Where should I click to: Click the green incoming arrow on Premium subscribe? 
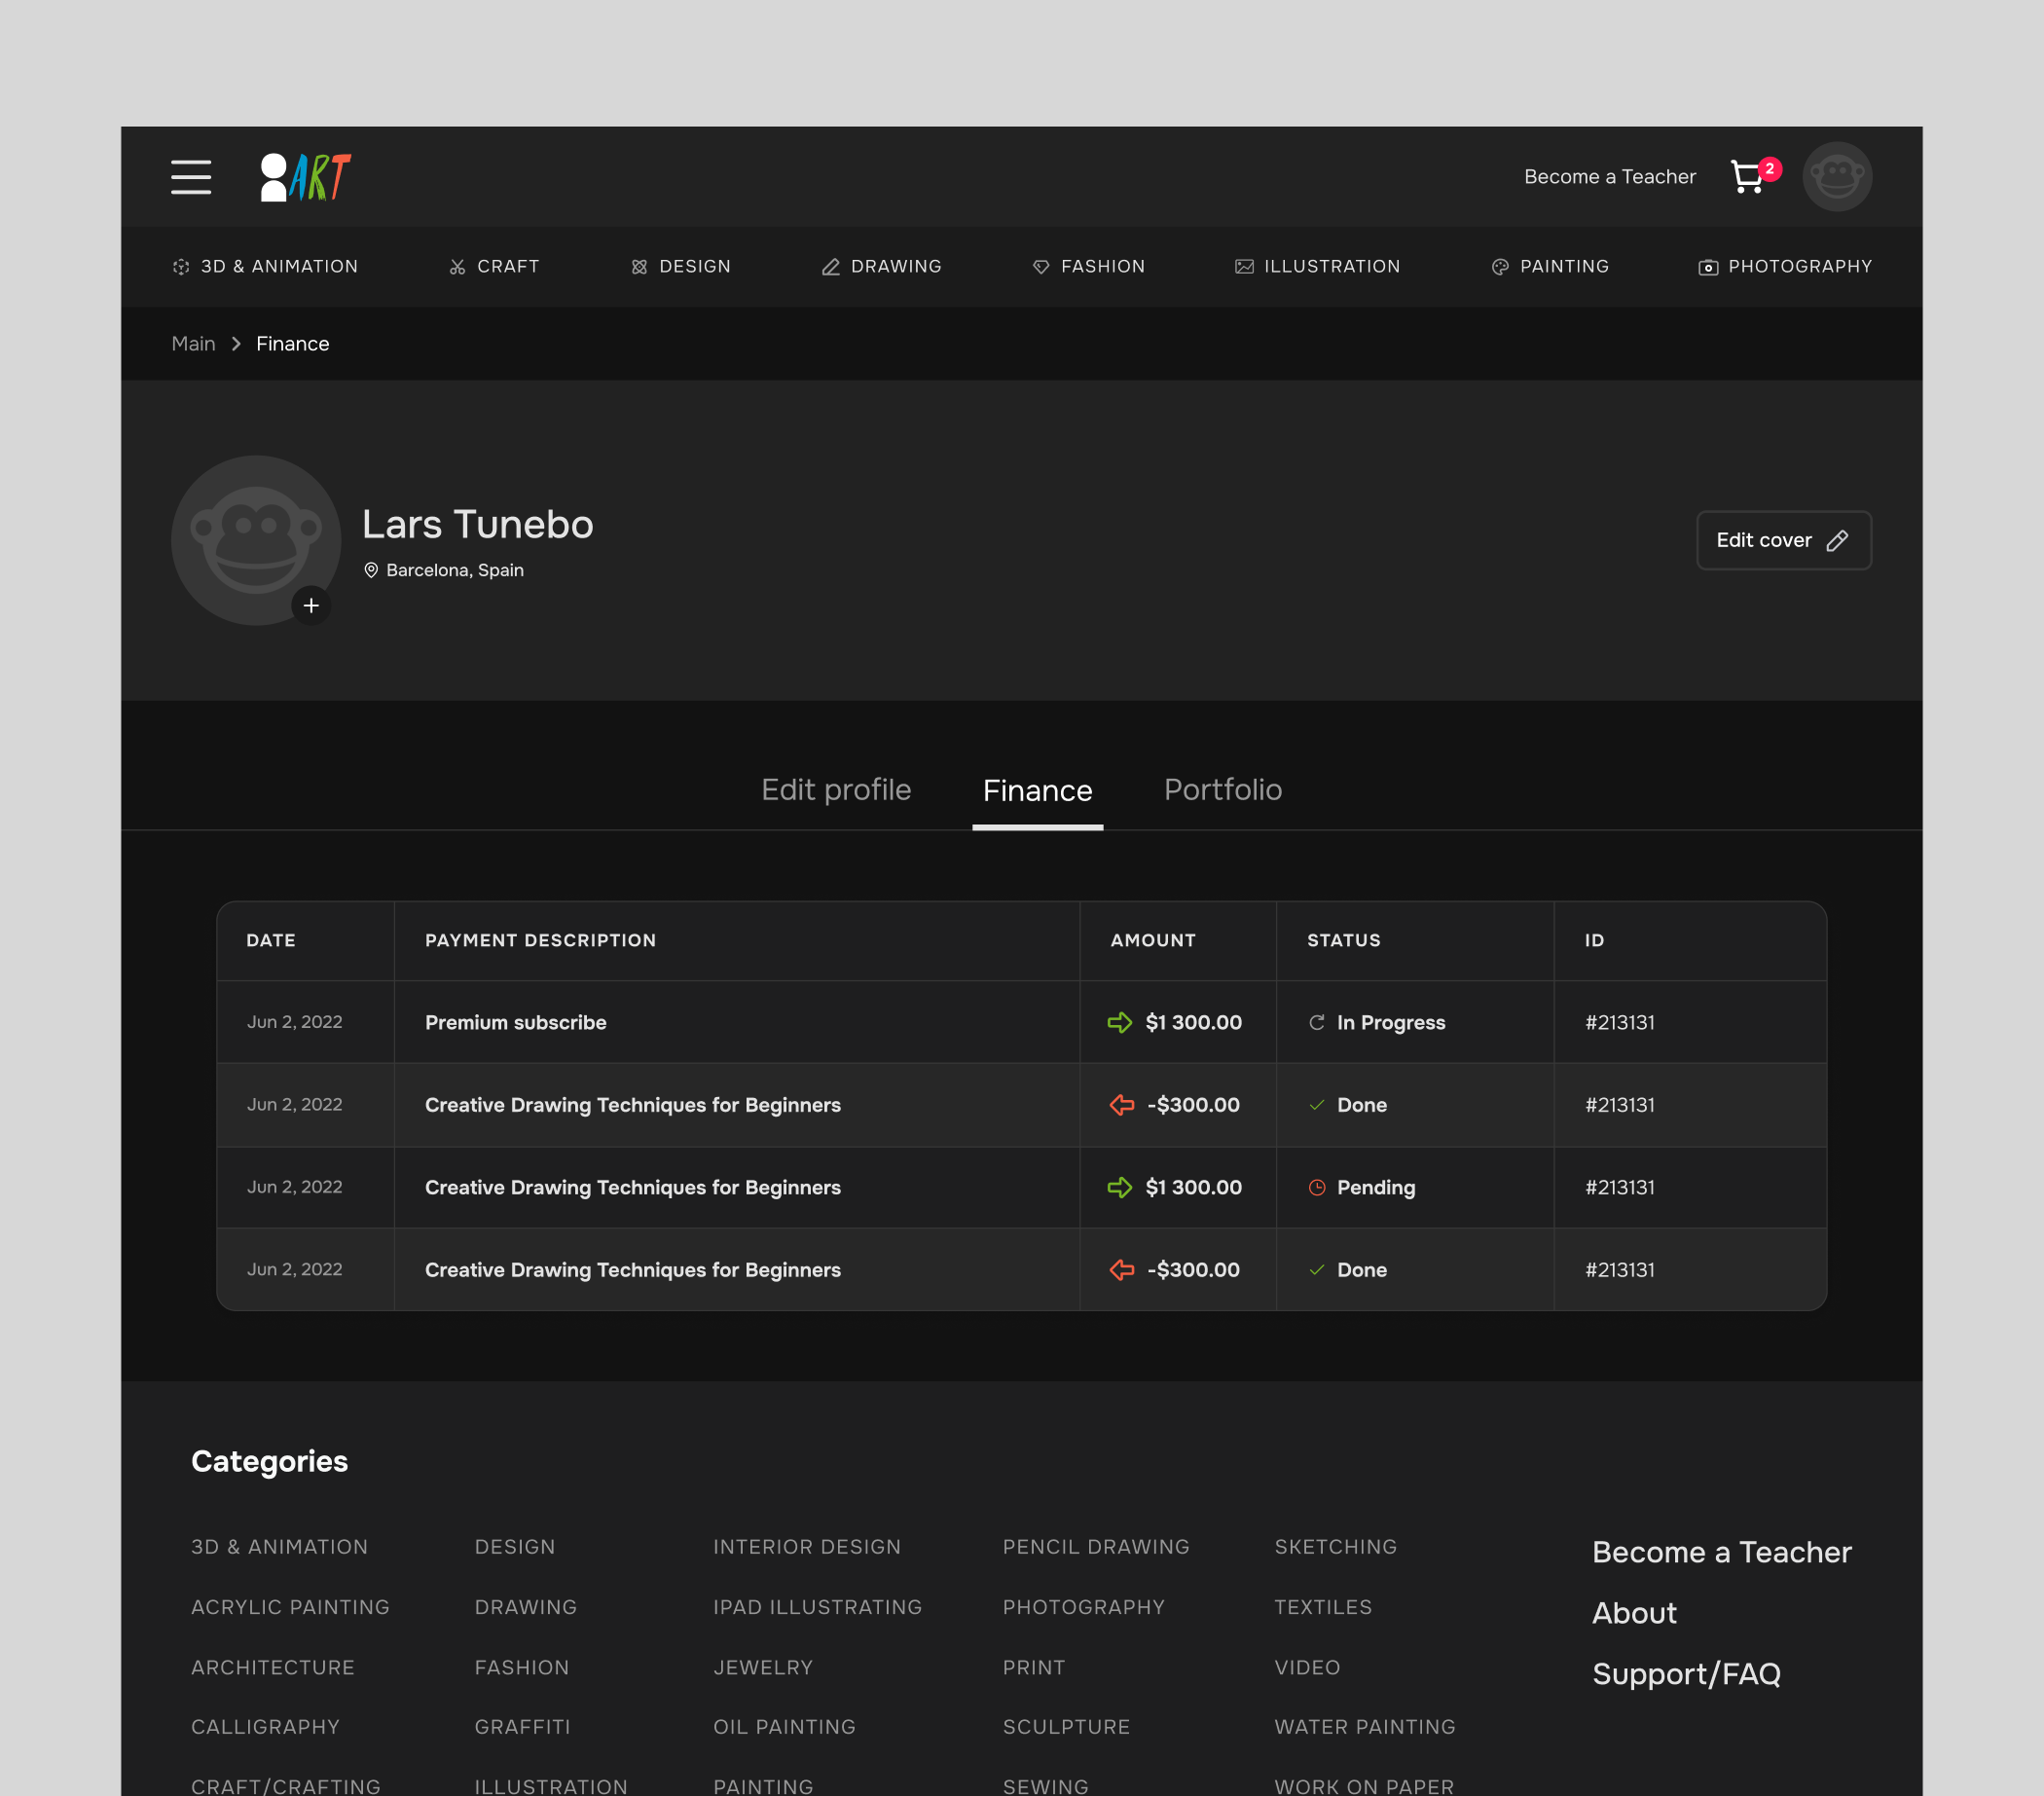[1119, 1022]
